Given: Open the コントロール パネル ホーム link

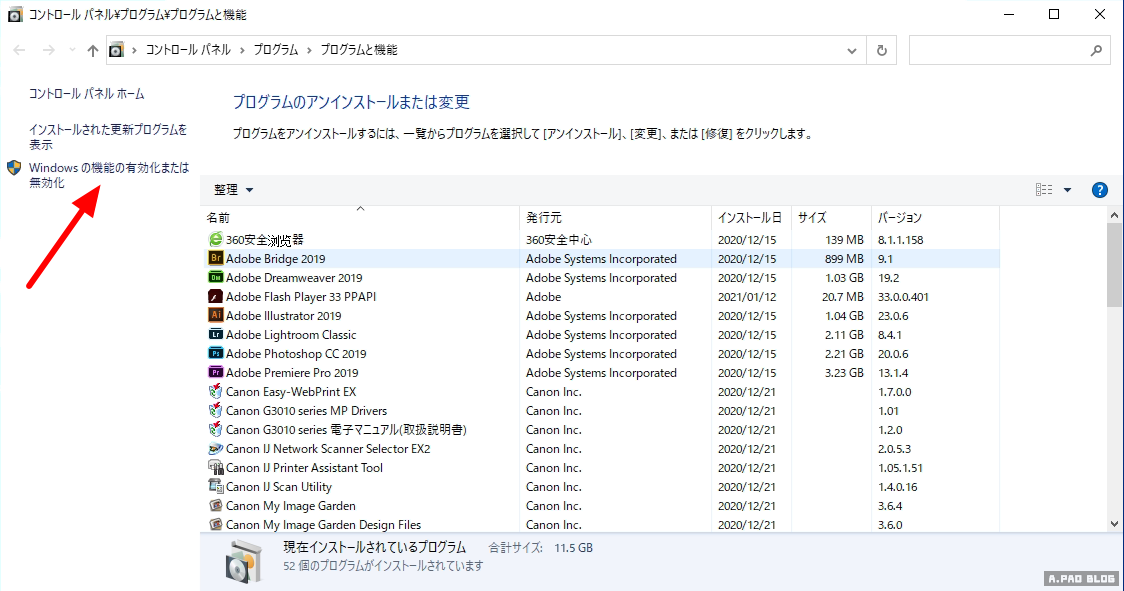Looking at the screenshot, I should tap(87, 94).
